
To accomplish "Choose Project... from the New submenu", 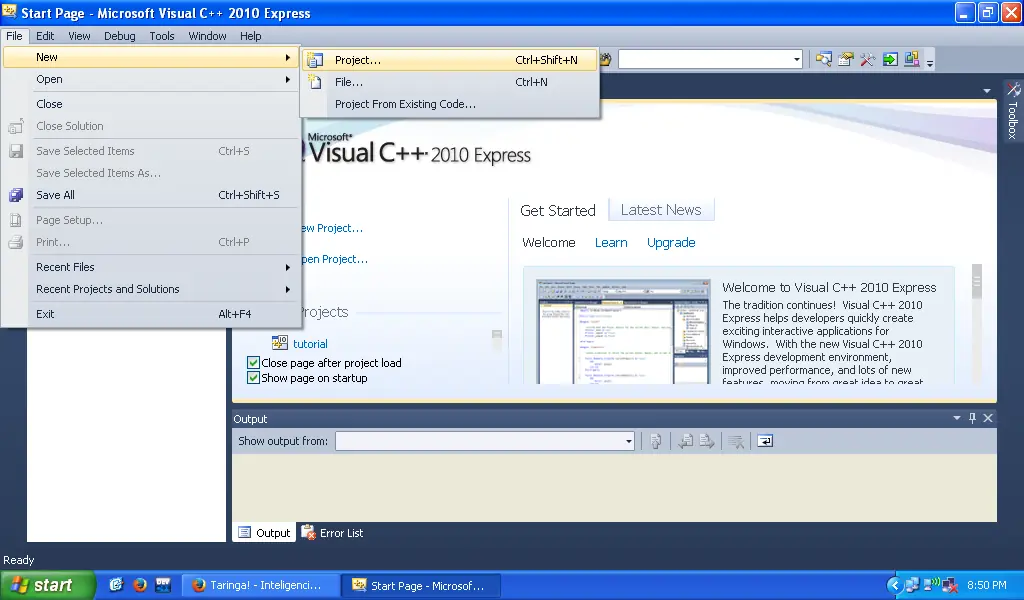I will pyautogui.click(x=449, y=60).
